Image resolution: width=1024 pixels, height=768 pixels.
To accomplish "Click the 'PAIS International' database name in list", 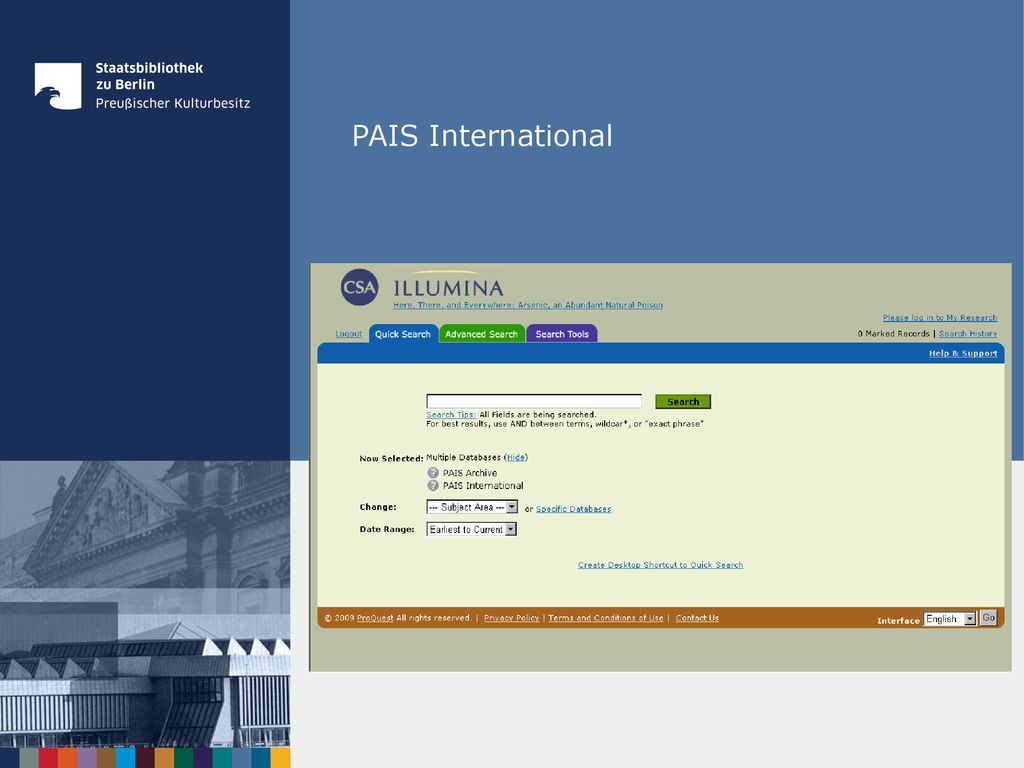I will click(x=483, y=485).
